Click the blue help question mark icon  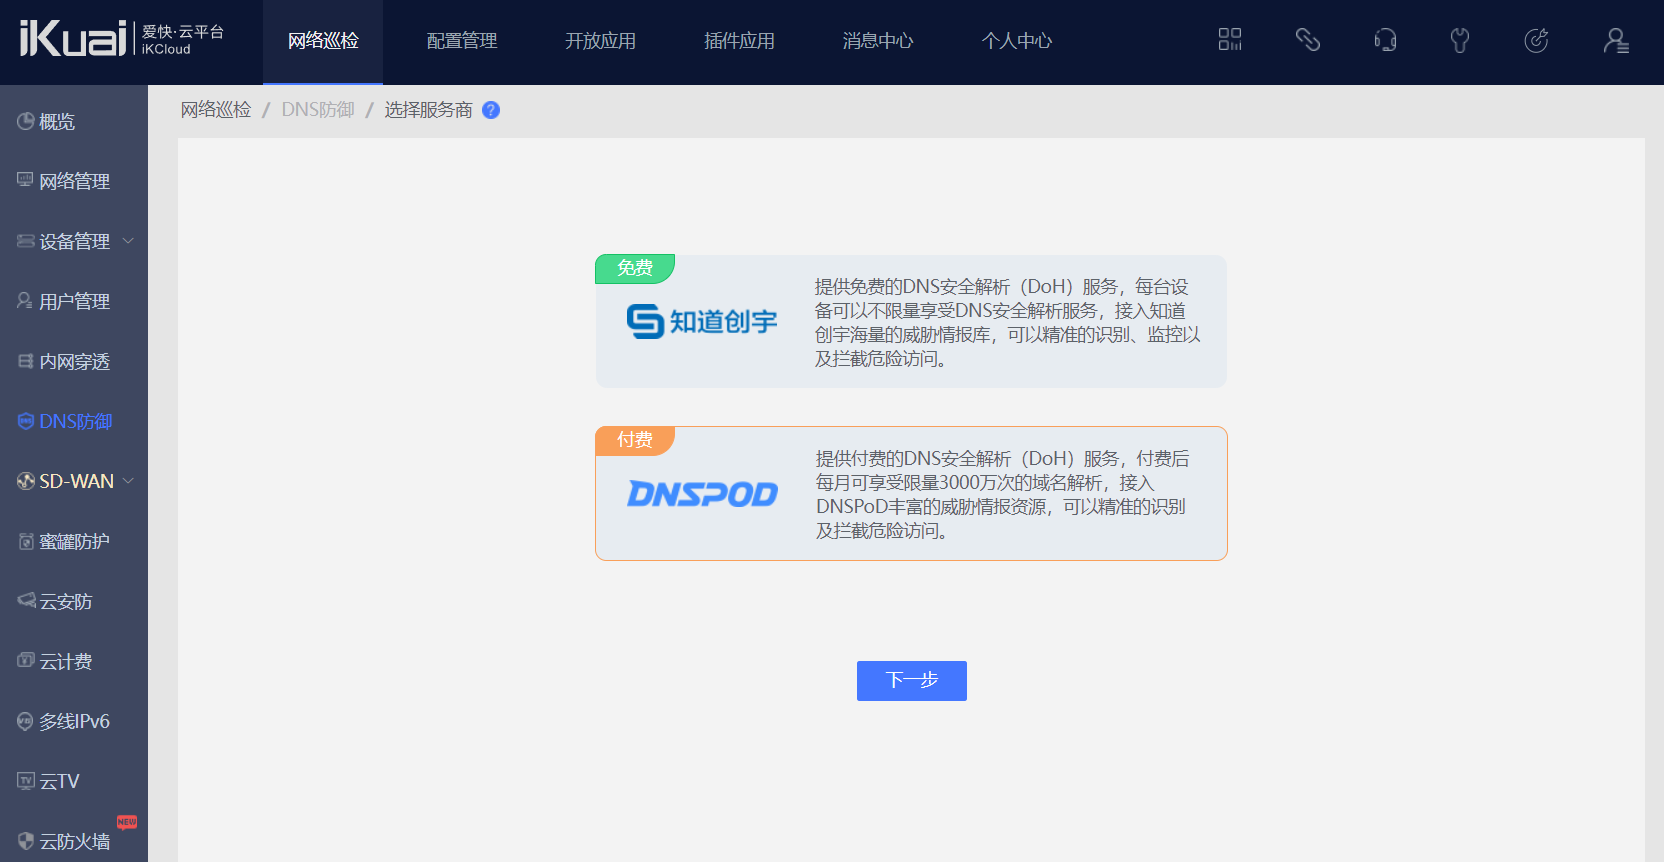491,110
